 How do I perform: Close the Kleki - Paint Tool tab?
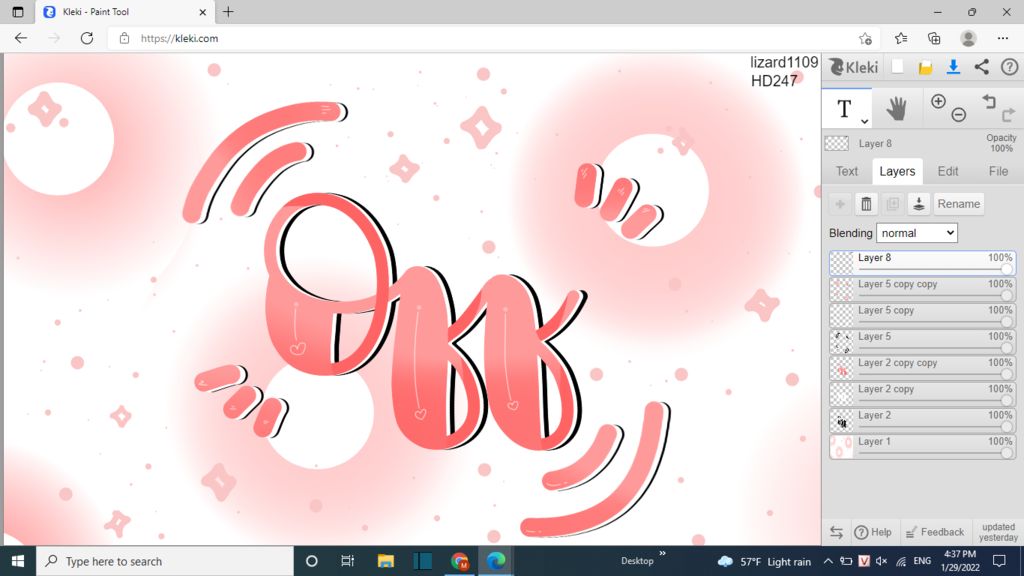202,12
